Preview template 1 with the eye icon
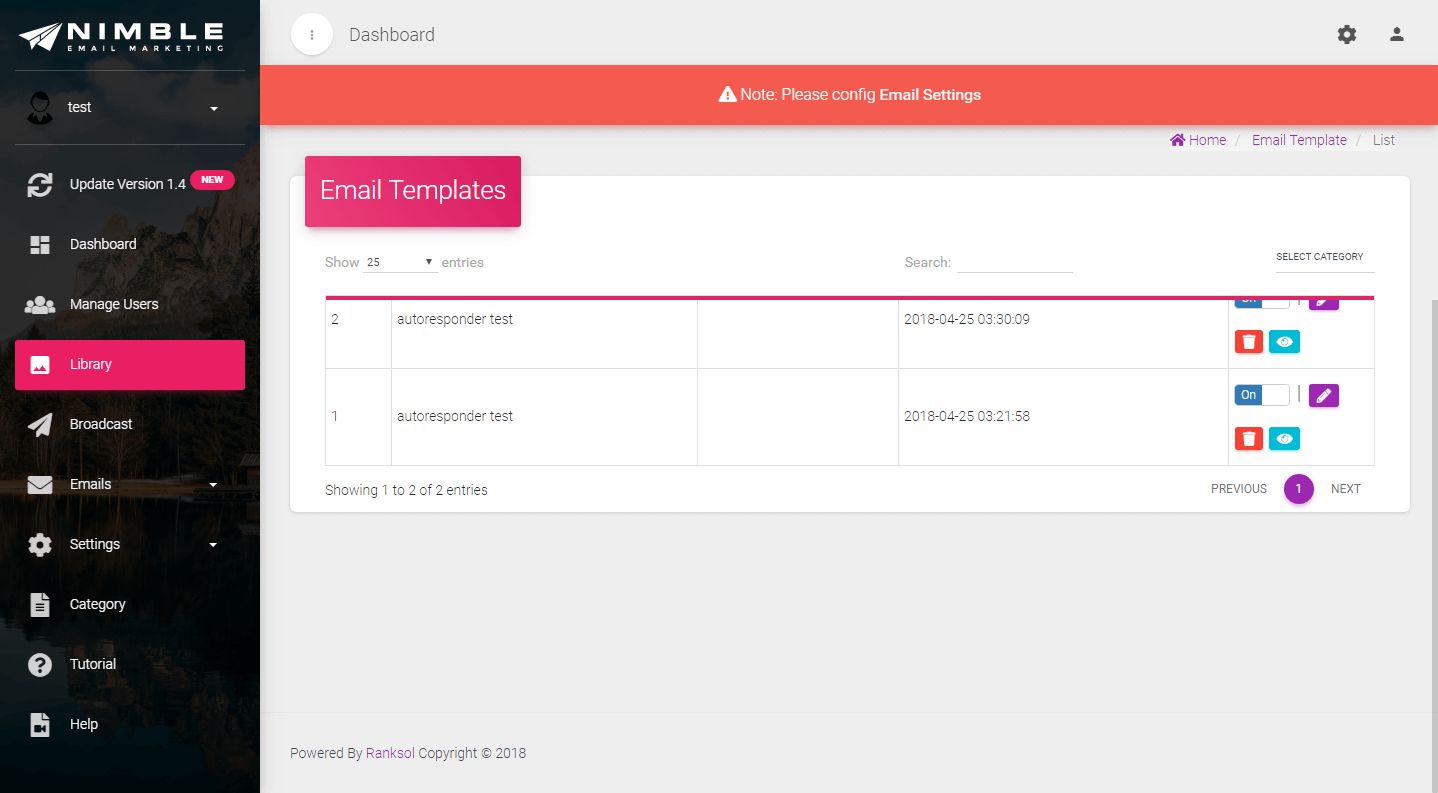This screenshot has width=1438, height=793. (x=1285, y=438)
